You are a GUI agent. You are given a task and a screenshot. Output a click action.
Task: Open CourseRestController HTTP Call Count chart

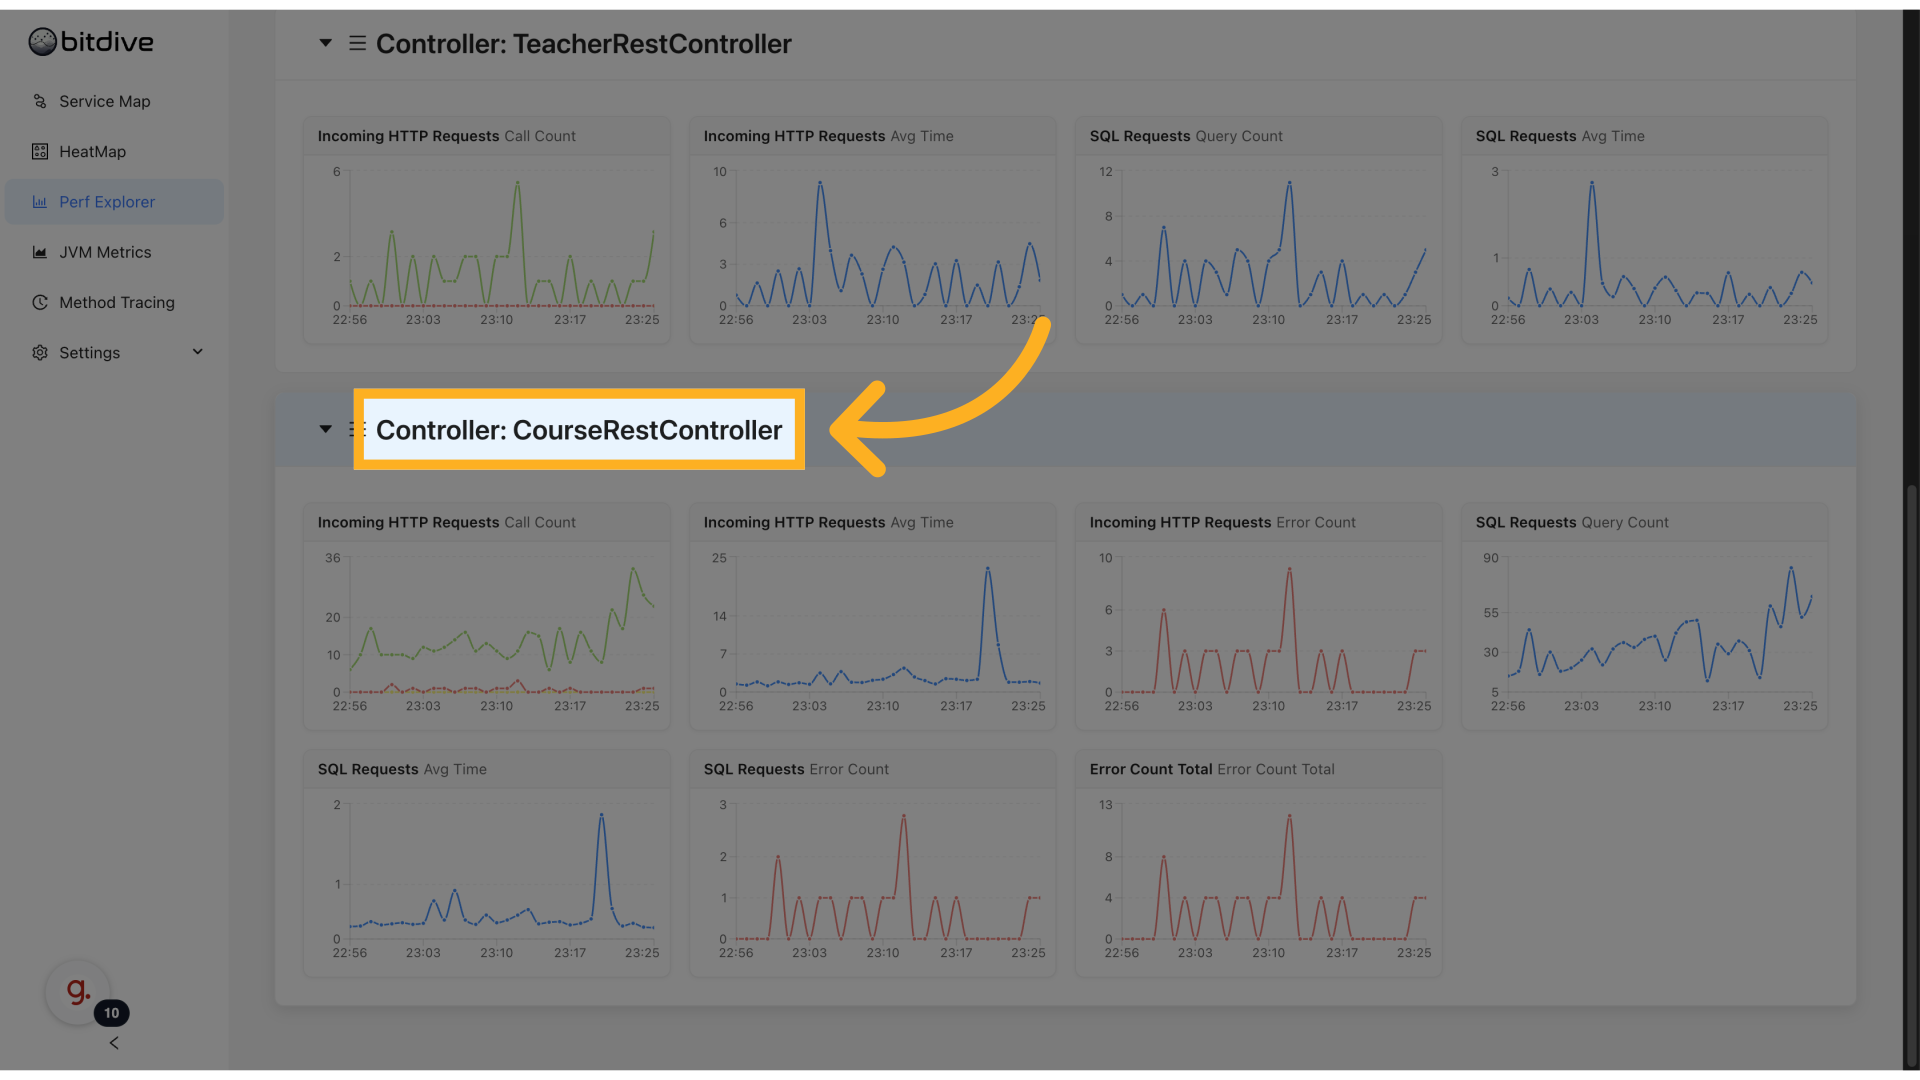[x=487, y=616]
